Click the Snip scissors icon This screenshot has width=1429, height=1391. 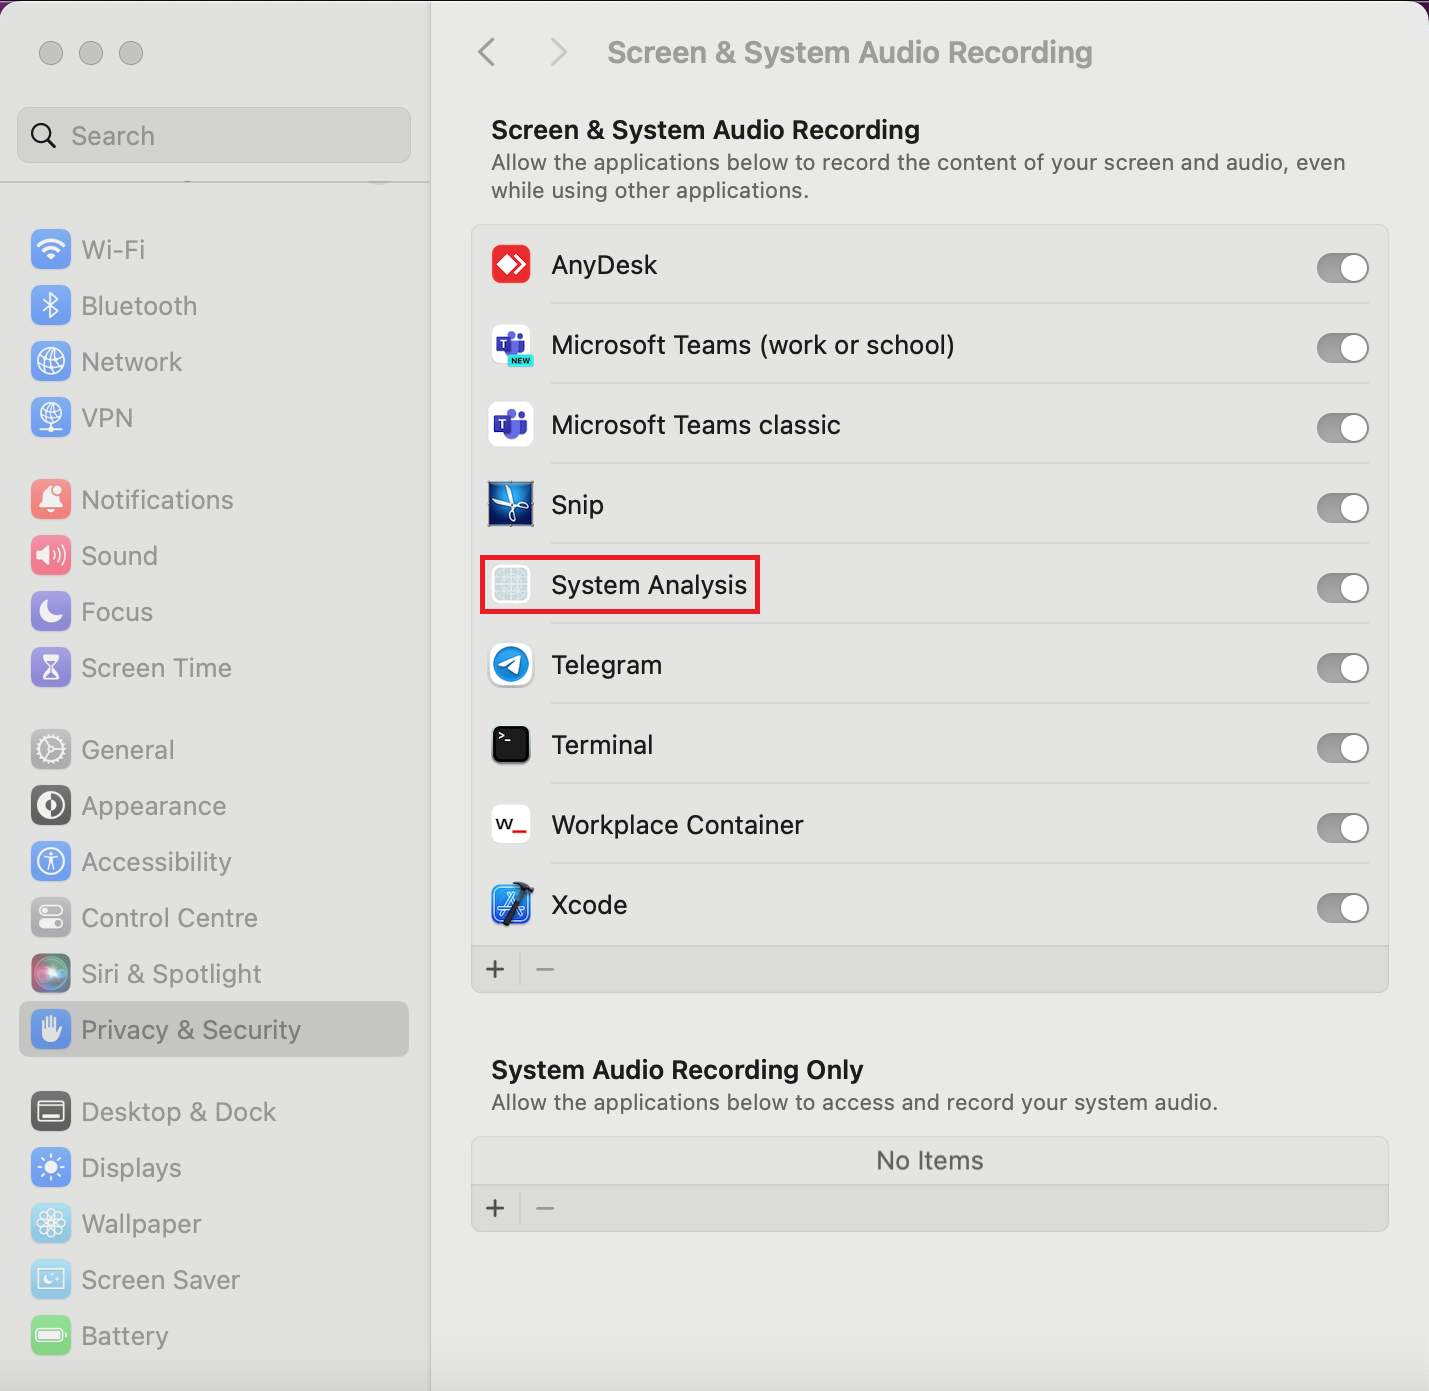pyautogui.click(x=511, y=505)
